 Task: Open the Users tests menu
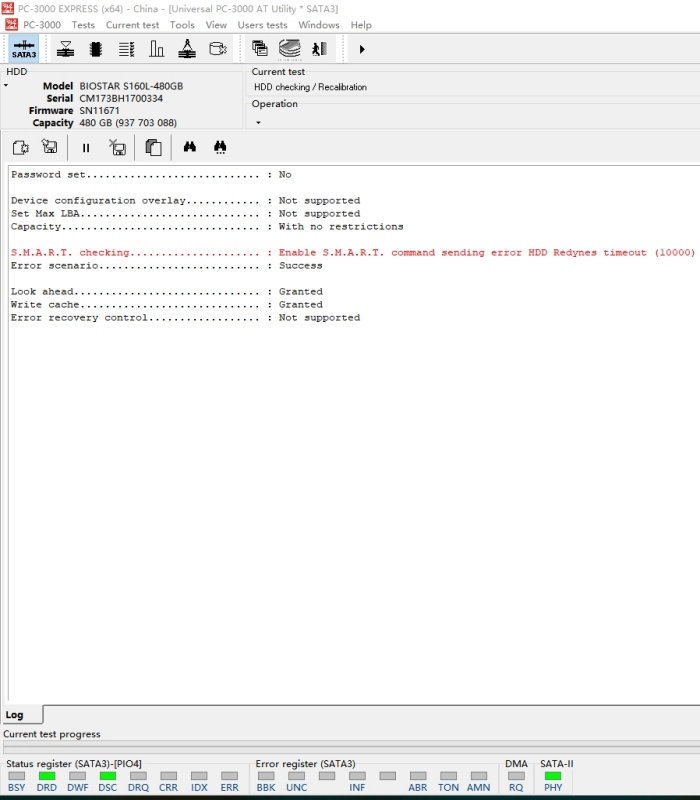262,25
